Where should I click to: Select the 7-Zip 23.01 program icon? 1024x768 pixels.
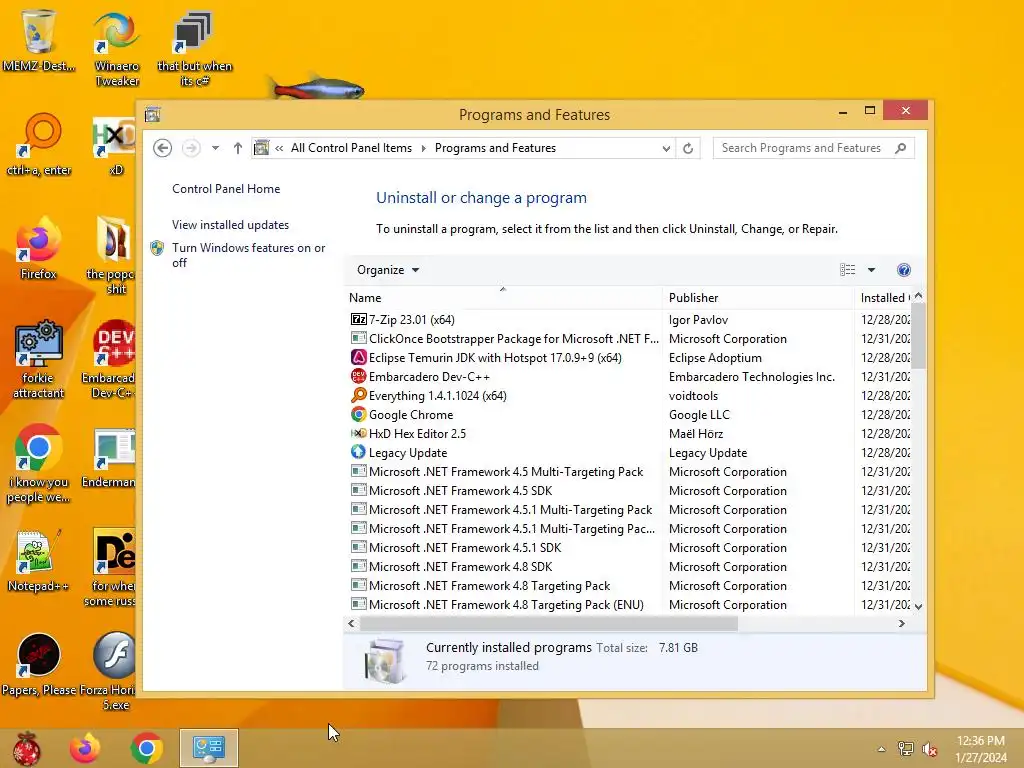[358, 319]
